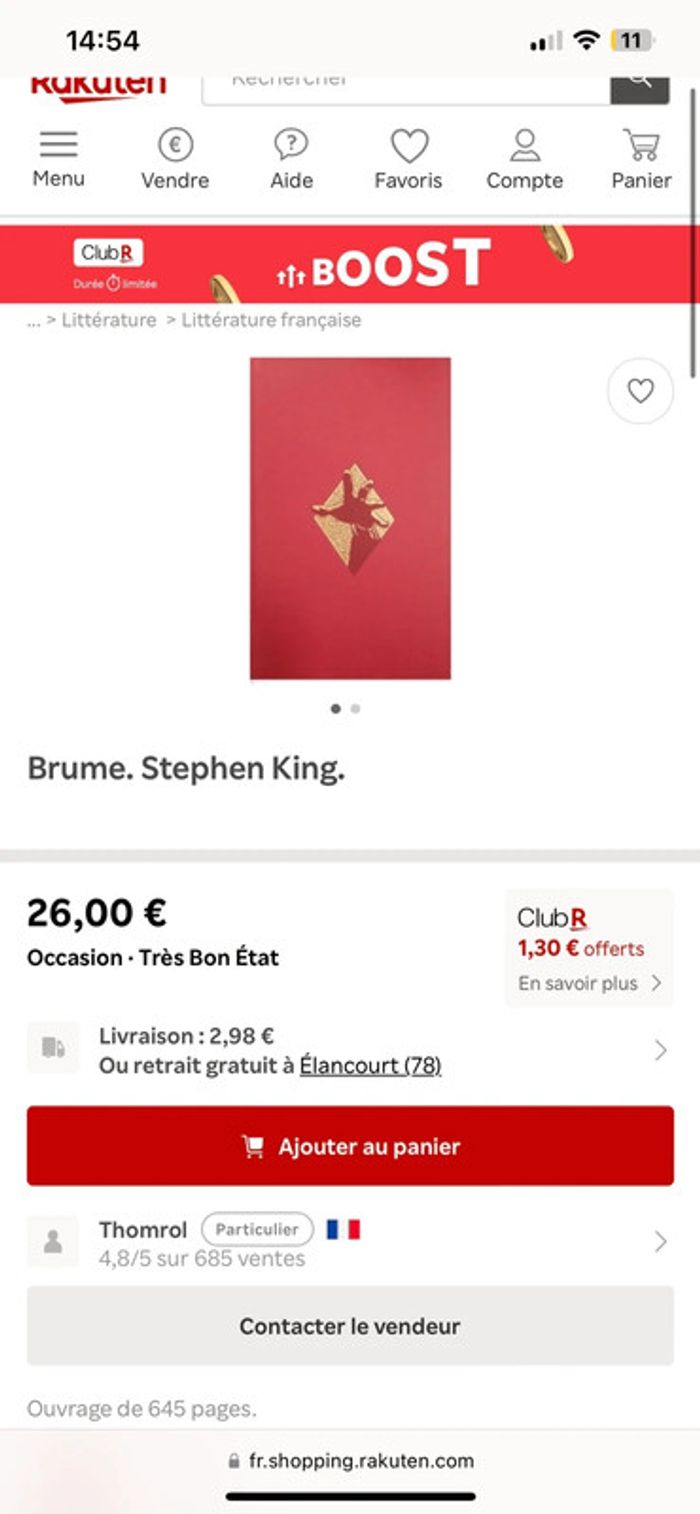Viewport: 700px width, 1514px height.
Task: Click the red book cover image
Action: coord(350,518)
